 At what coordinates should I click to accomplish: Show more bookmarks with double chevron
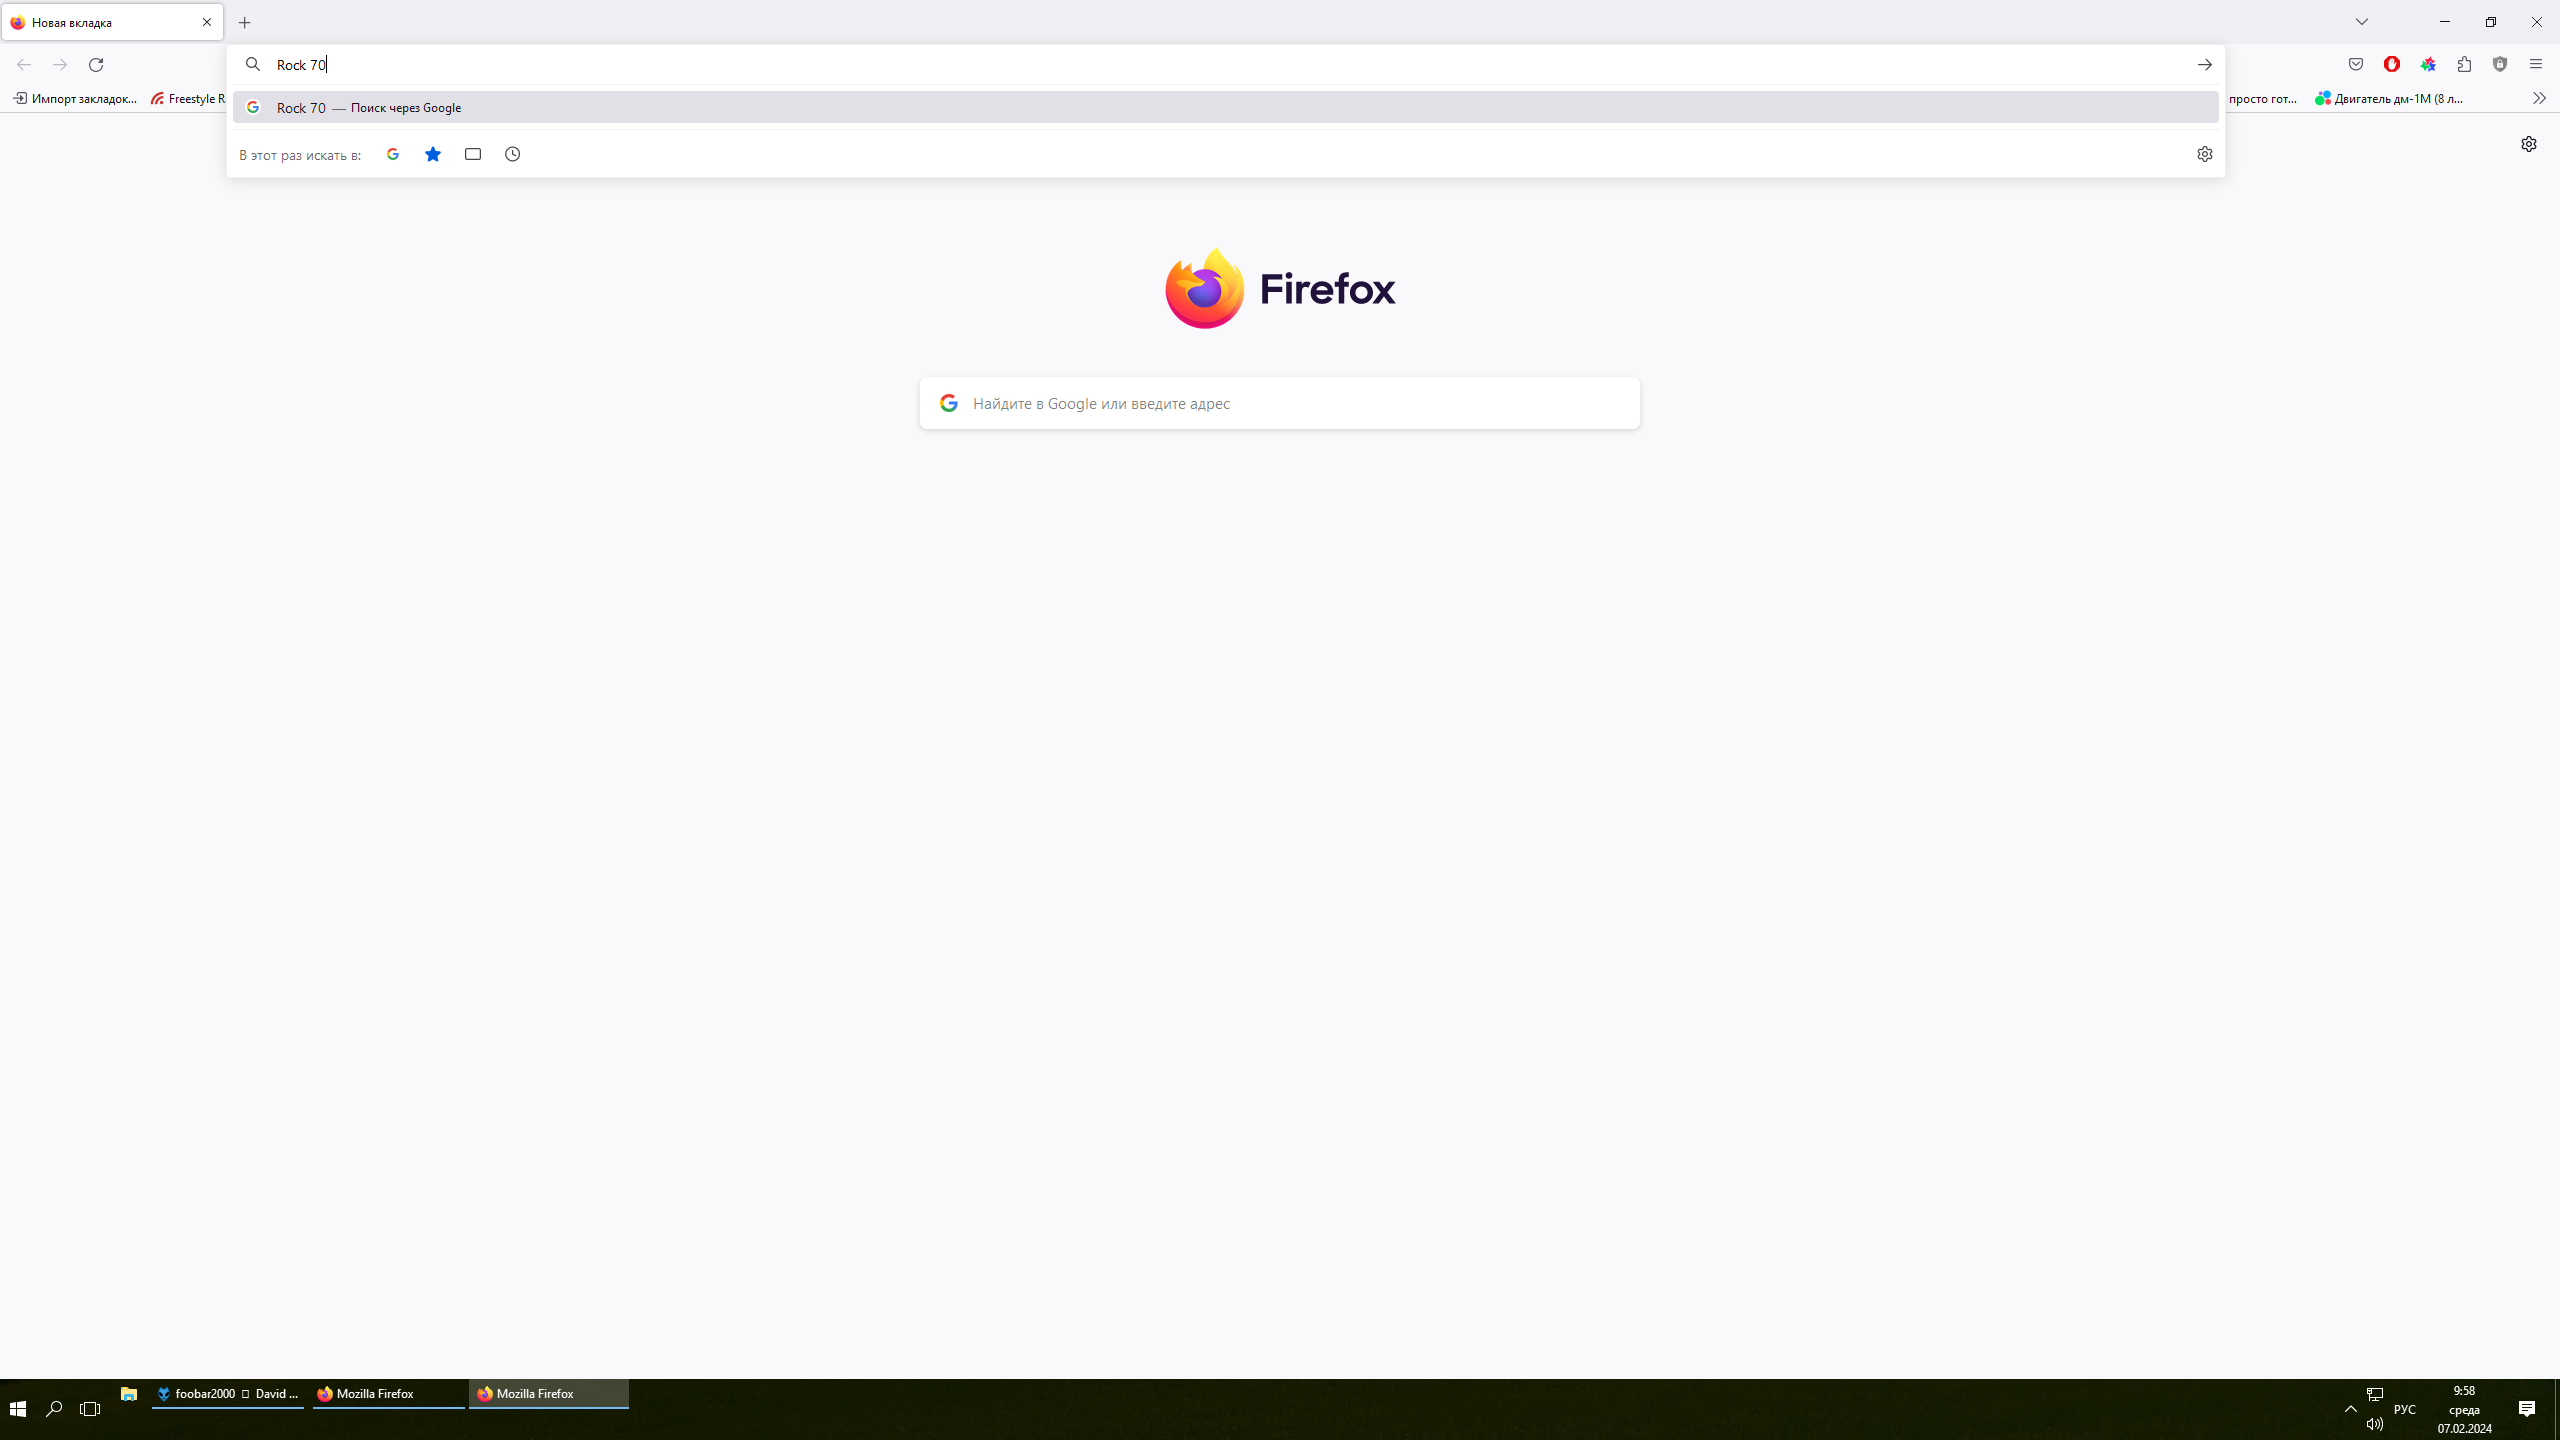point(2539,98)
